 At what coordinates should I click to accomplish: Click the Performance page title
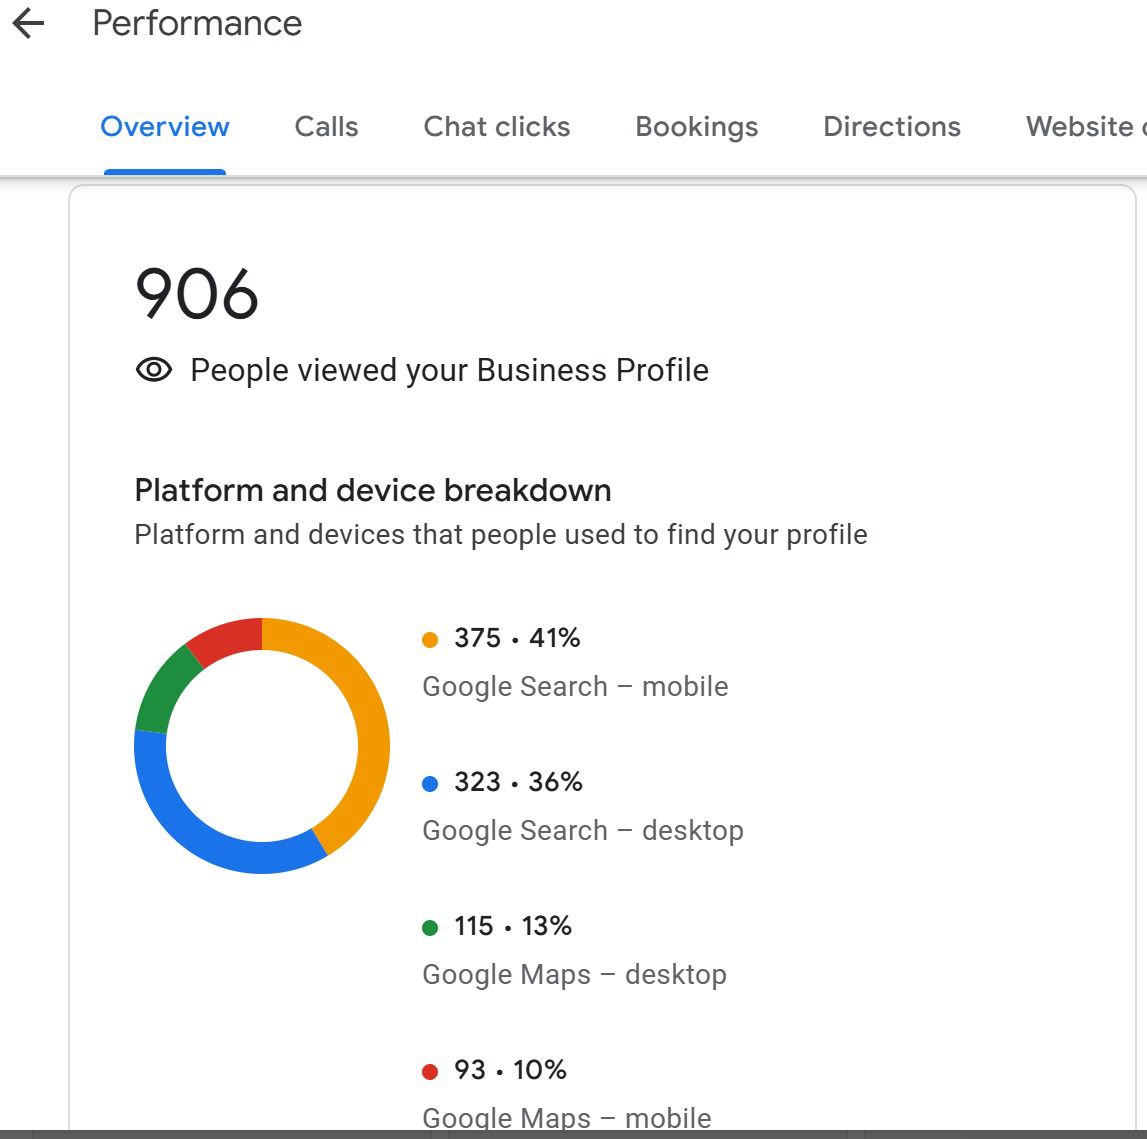pyautogui.click(x=197, y=23)
